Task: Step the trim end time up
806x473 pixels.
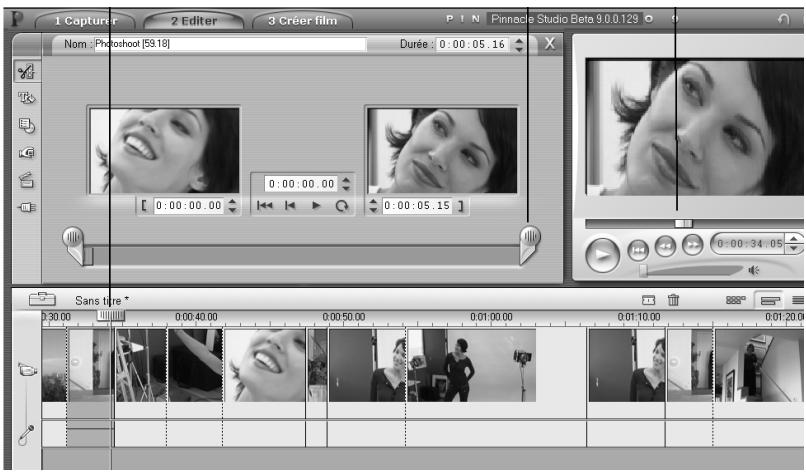Action: (373, 202)
